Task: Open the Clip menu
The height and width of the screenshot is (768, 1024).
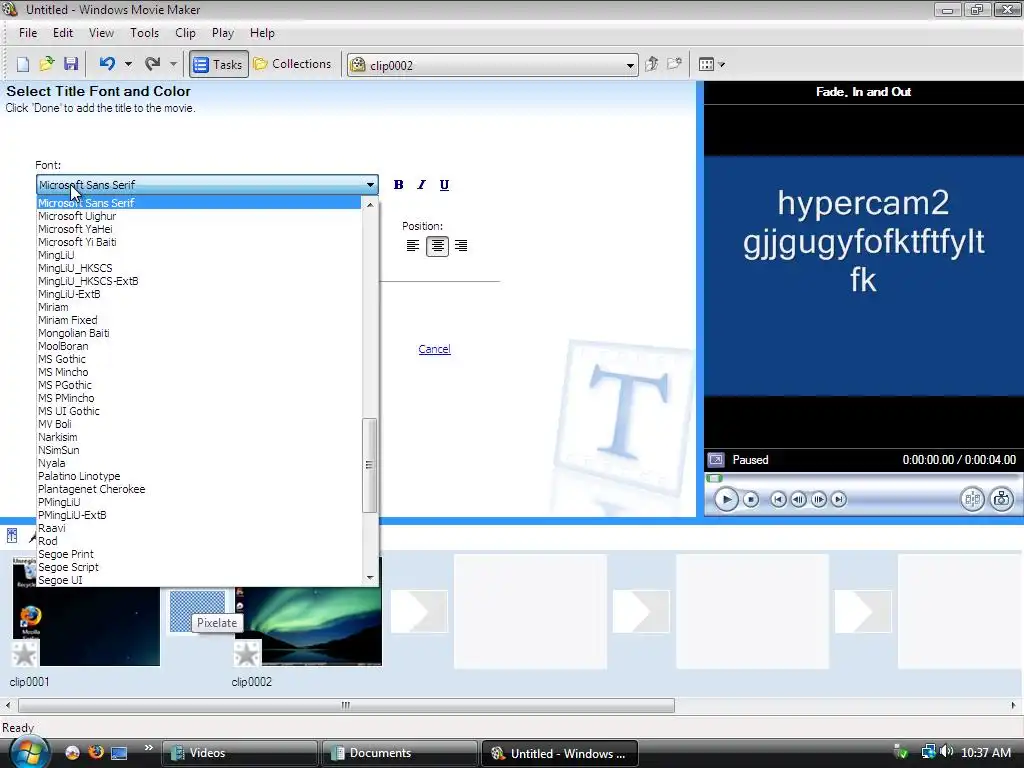Action: (x=185, y=33)
